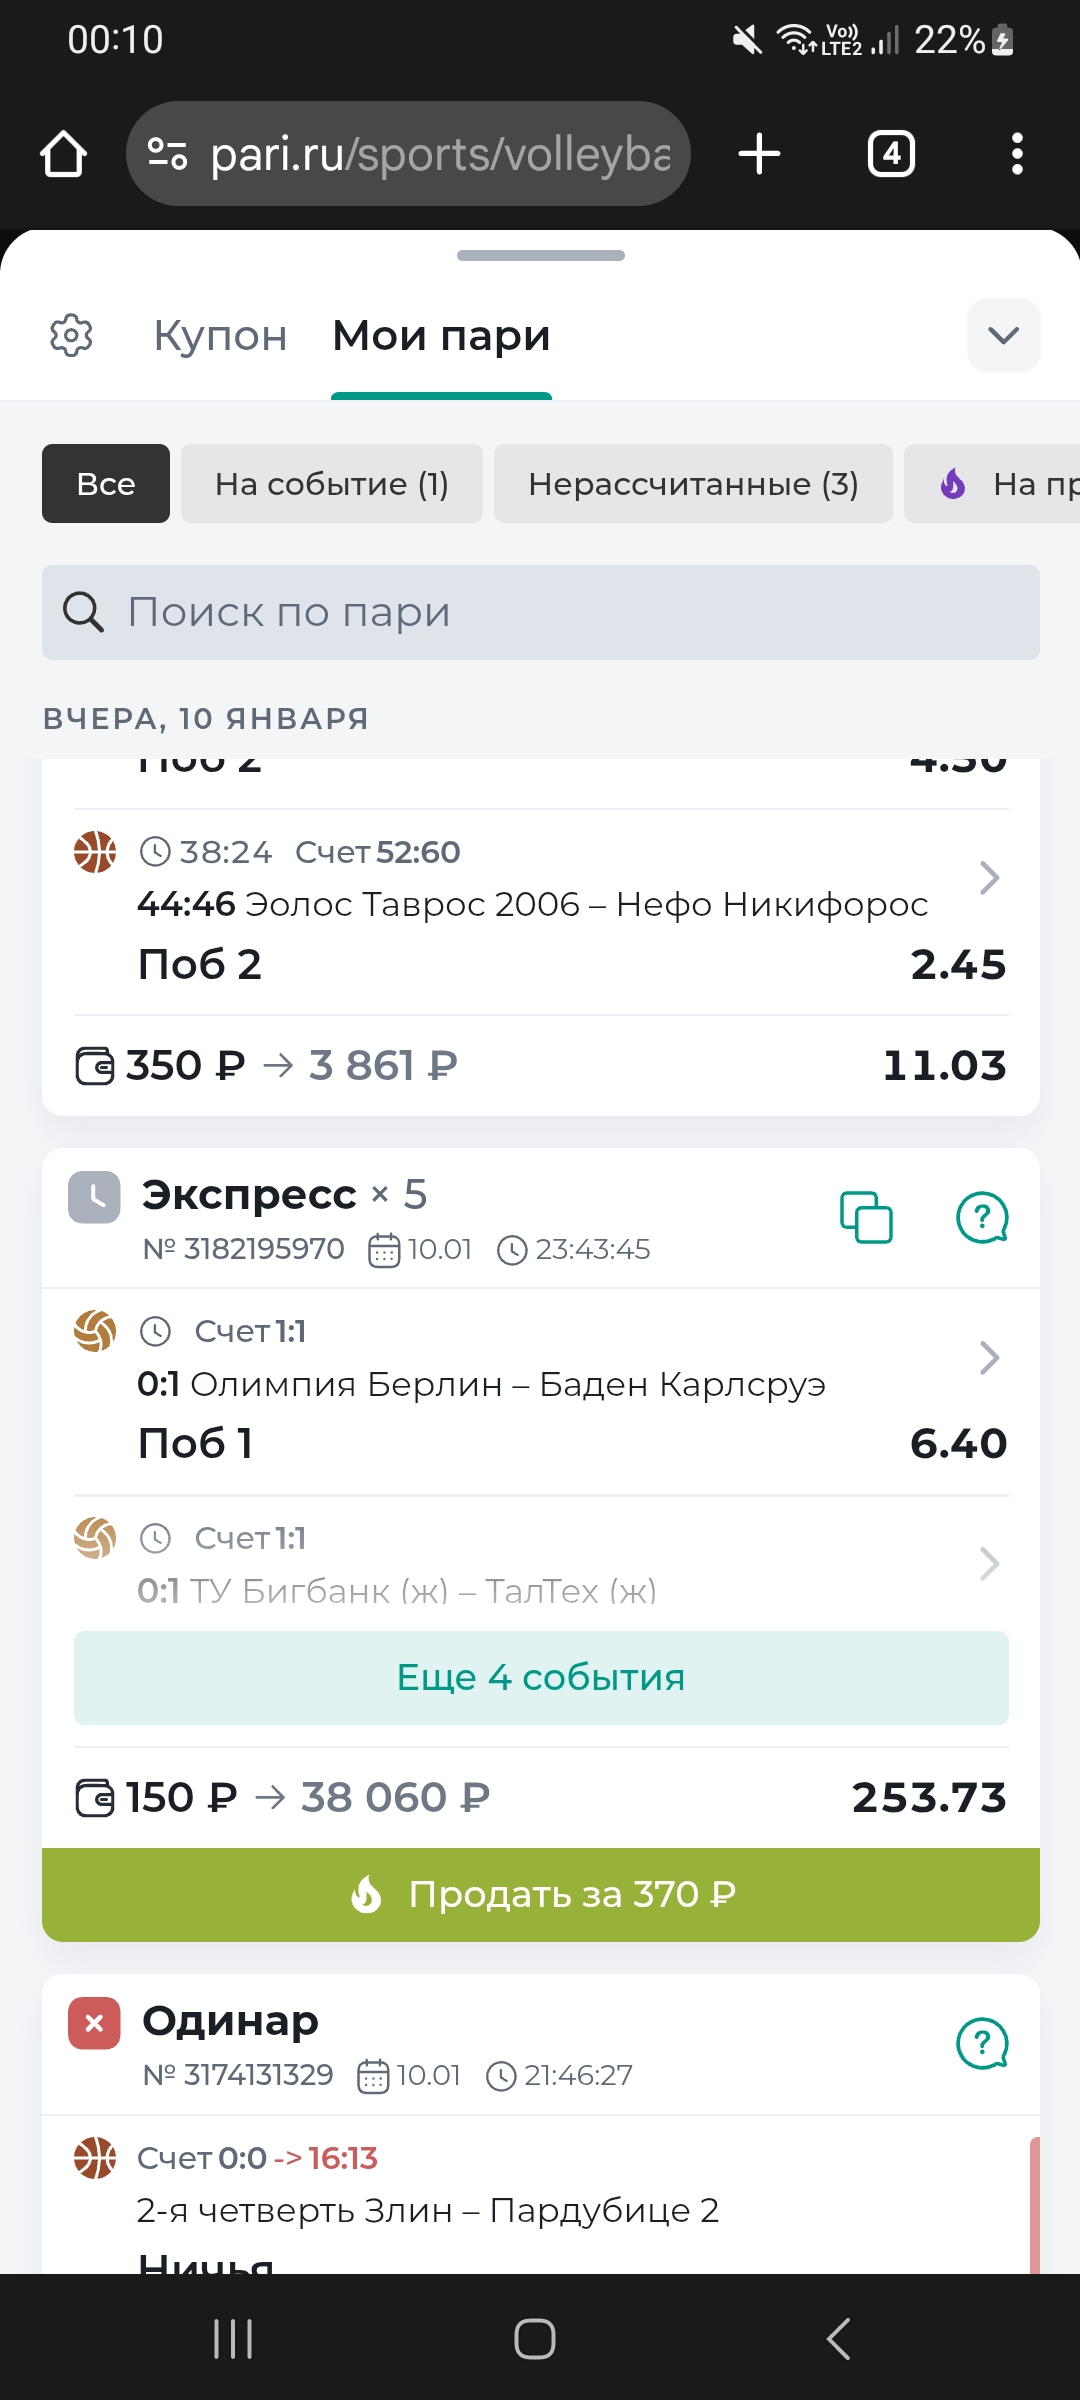Viewport: 1080px width, 2400px height.
Task: Filter bets by 'На событие (1)'
Action: pyautogui.click(x=332, y=484)
